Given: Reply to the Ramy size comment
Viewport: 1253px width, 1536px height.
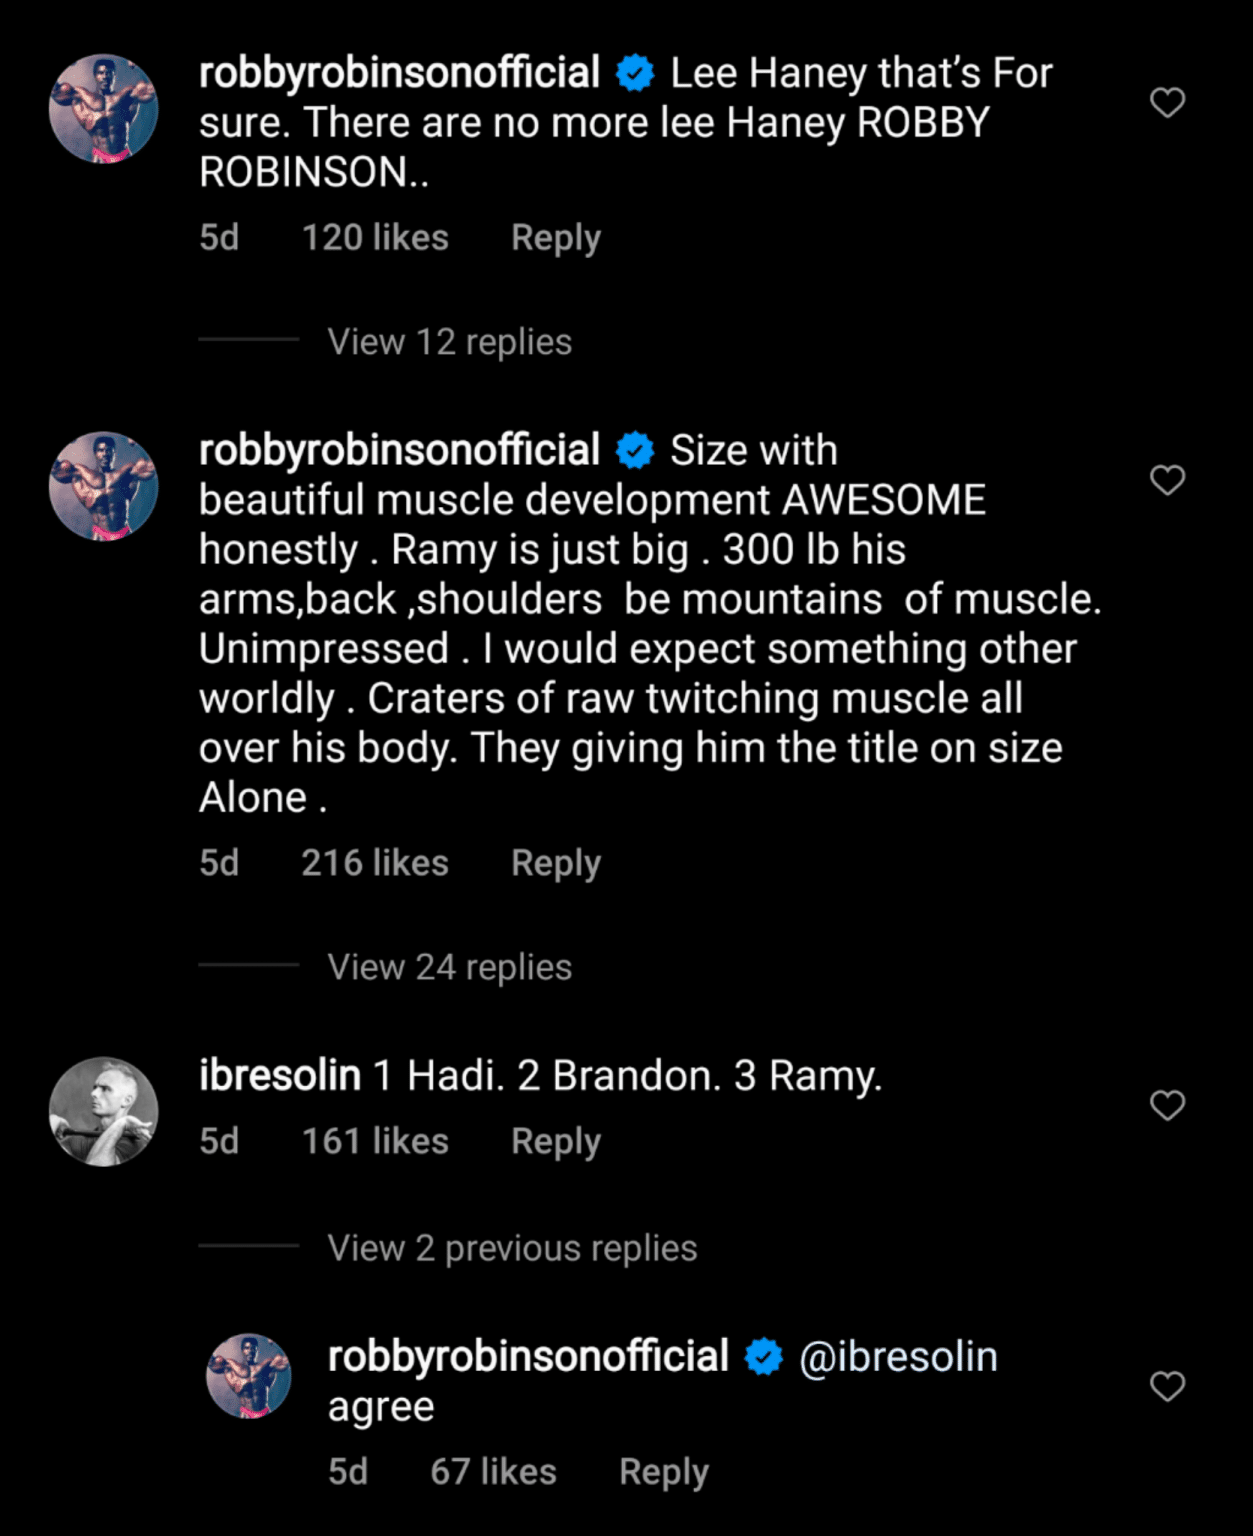Looking at the screenshot, I should point(555,863).
